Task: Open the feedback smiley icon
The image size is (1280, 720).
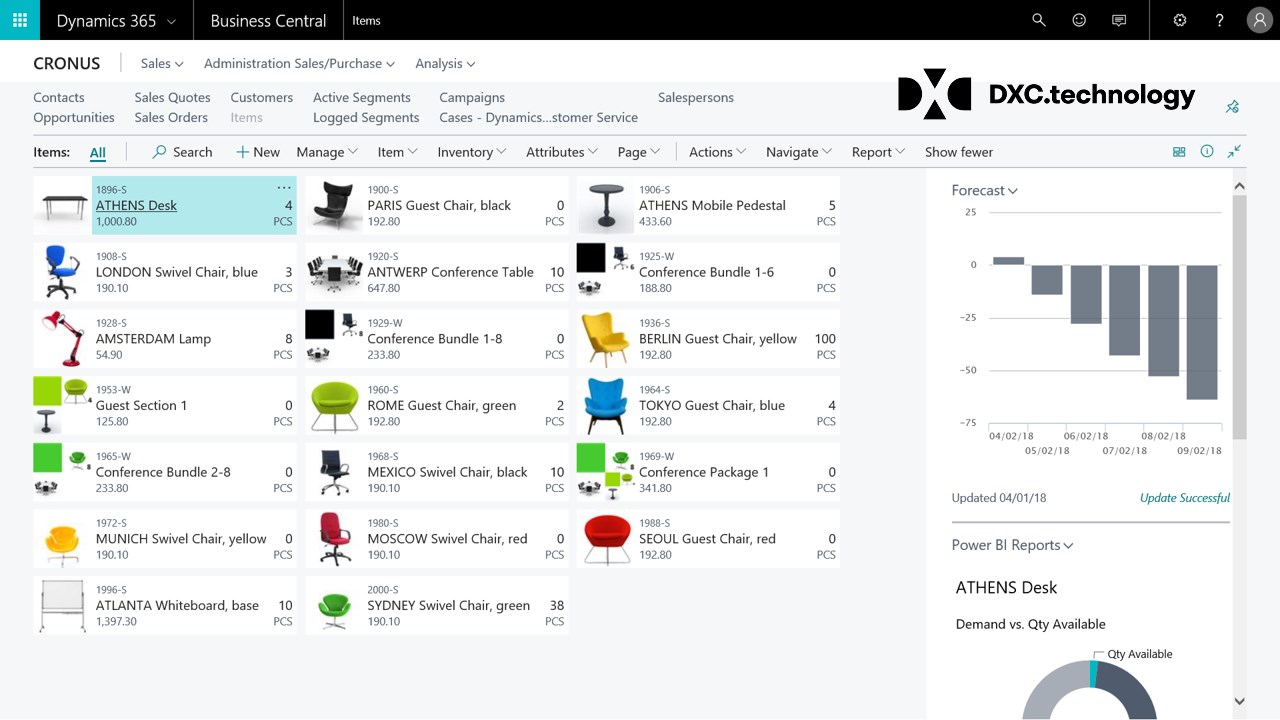Action: (x=1079, y=20)
